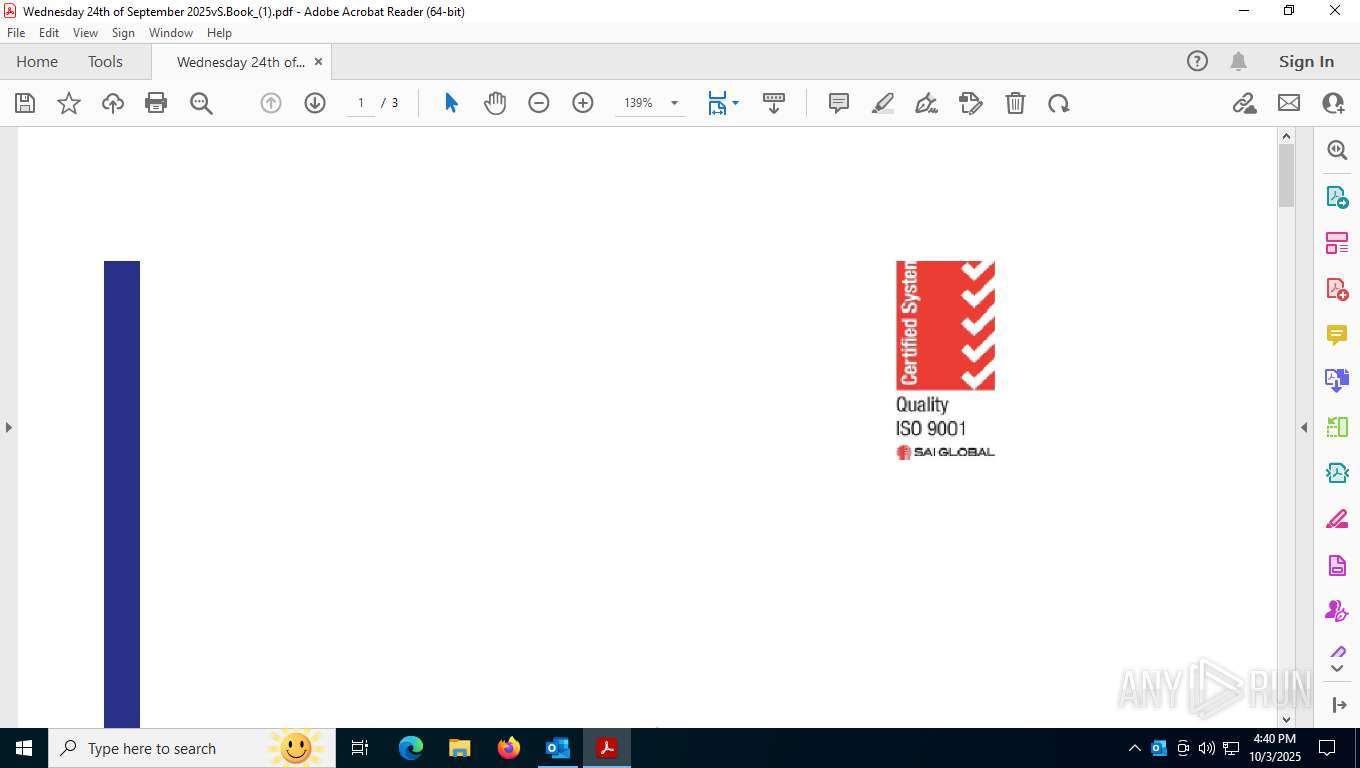This screenshot has height=768, width=1360.
Task: Expand the tools pane at the bottom right
Action: click(x=1340, y=705)
